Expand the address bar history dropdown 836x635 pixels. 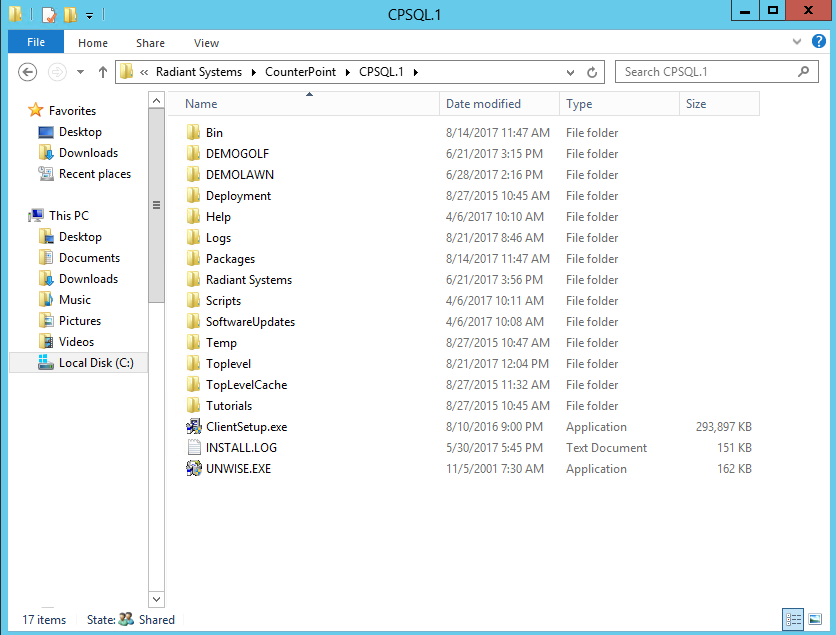point(570,73)
